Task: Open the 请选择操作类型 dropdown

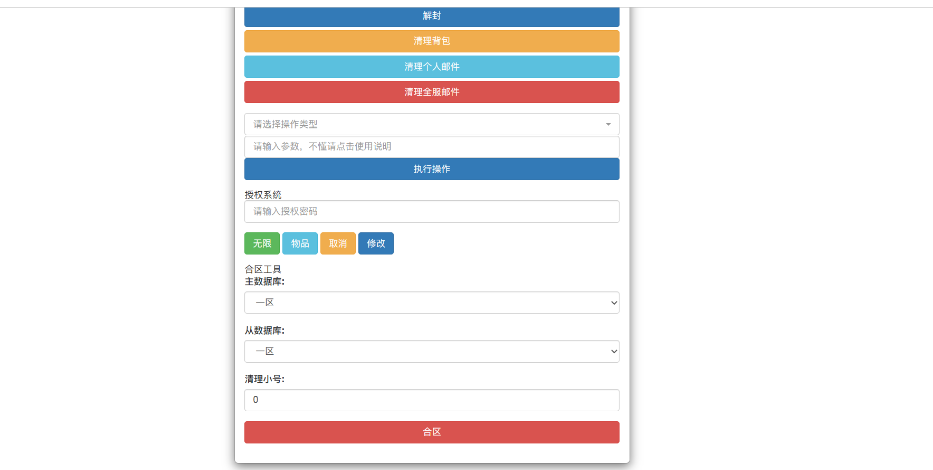Action: (x=431, y=124)
